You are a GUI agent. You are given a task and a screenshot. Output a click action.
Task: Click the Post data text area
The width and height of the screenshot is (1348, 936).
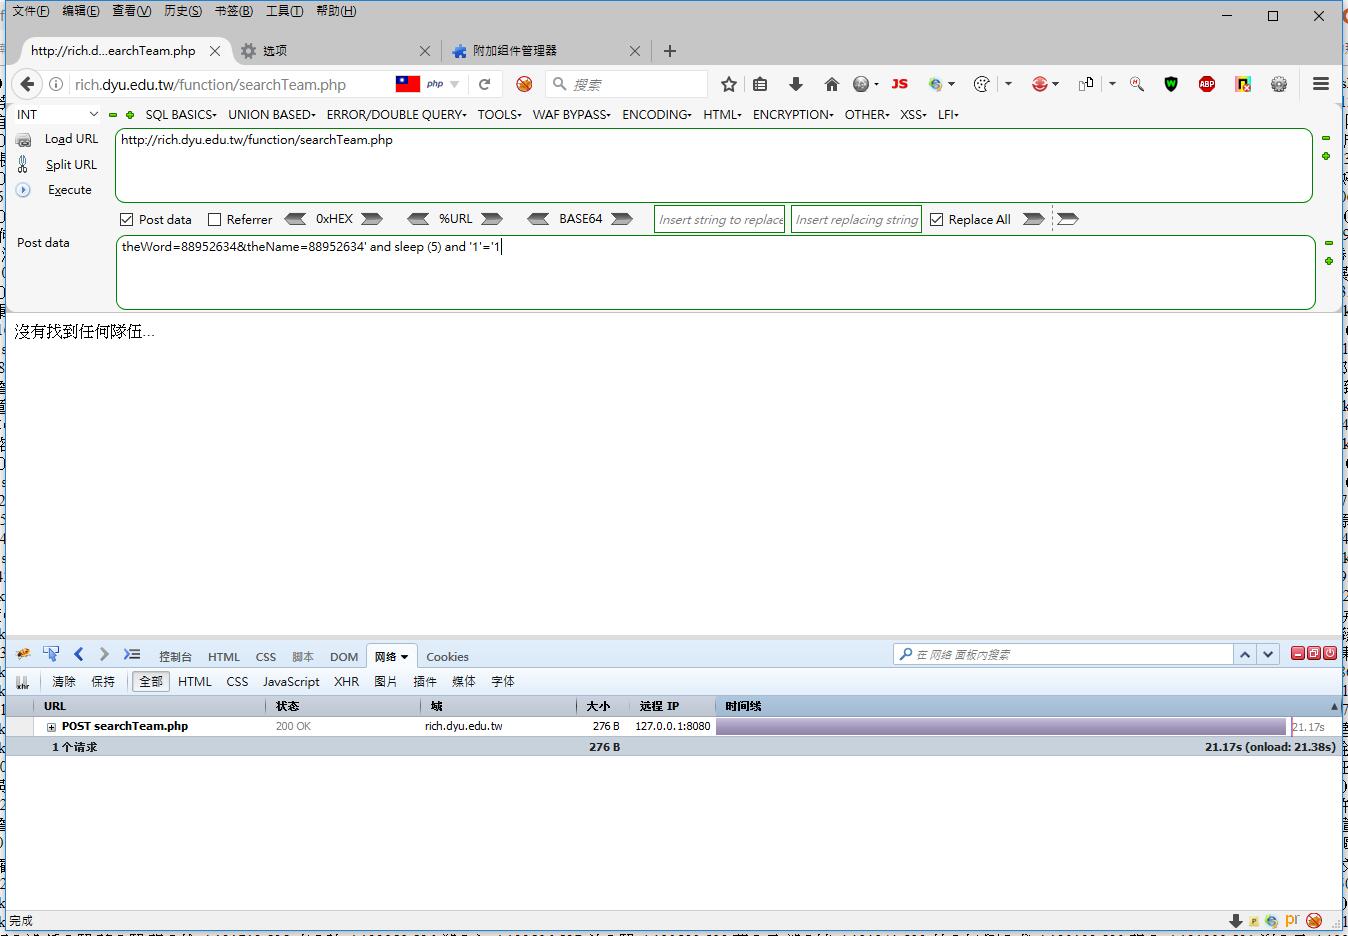(x=716, y=272)
